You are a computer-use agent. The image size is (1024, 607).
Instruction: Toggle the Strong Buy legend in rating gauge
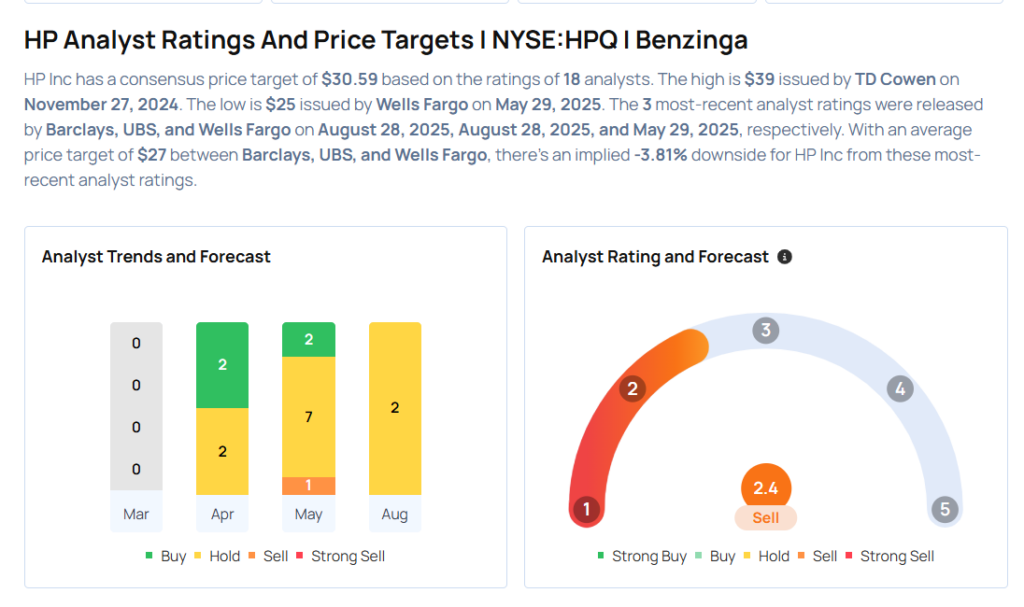642,556
